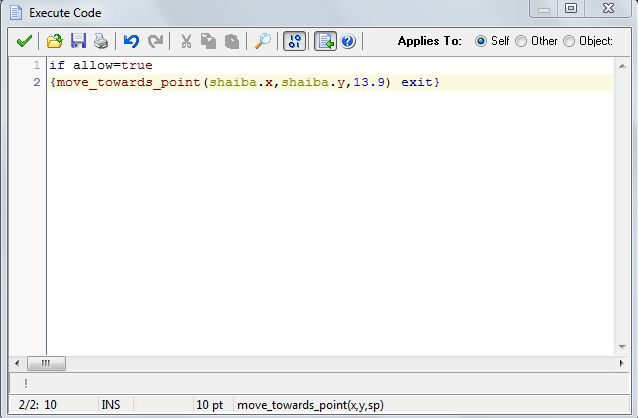Open the blue help icon

pyautogui.click(x=348, y=41)
